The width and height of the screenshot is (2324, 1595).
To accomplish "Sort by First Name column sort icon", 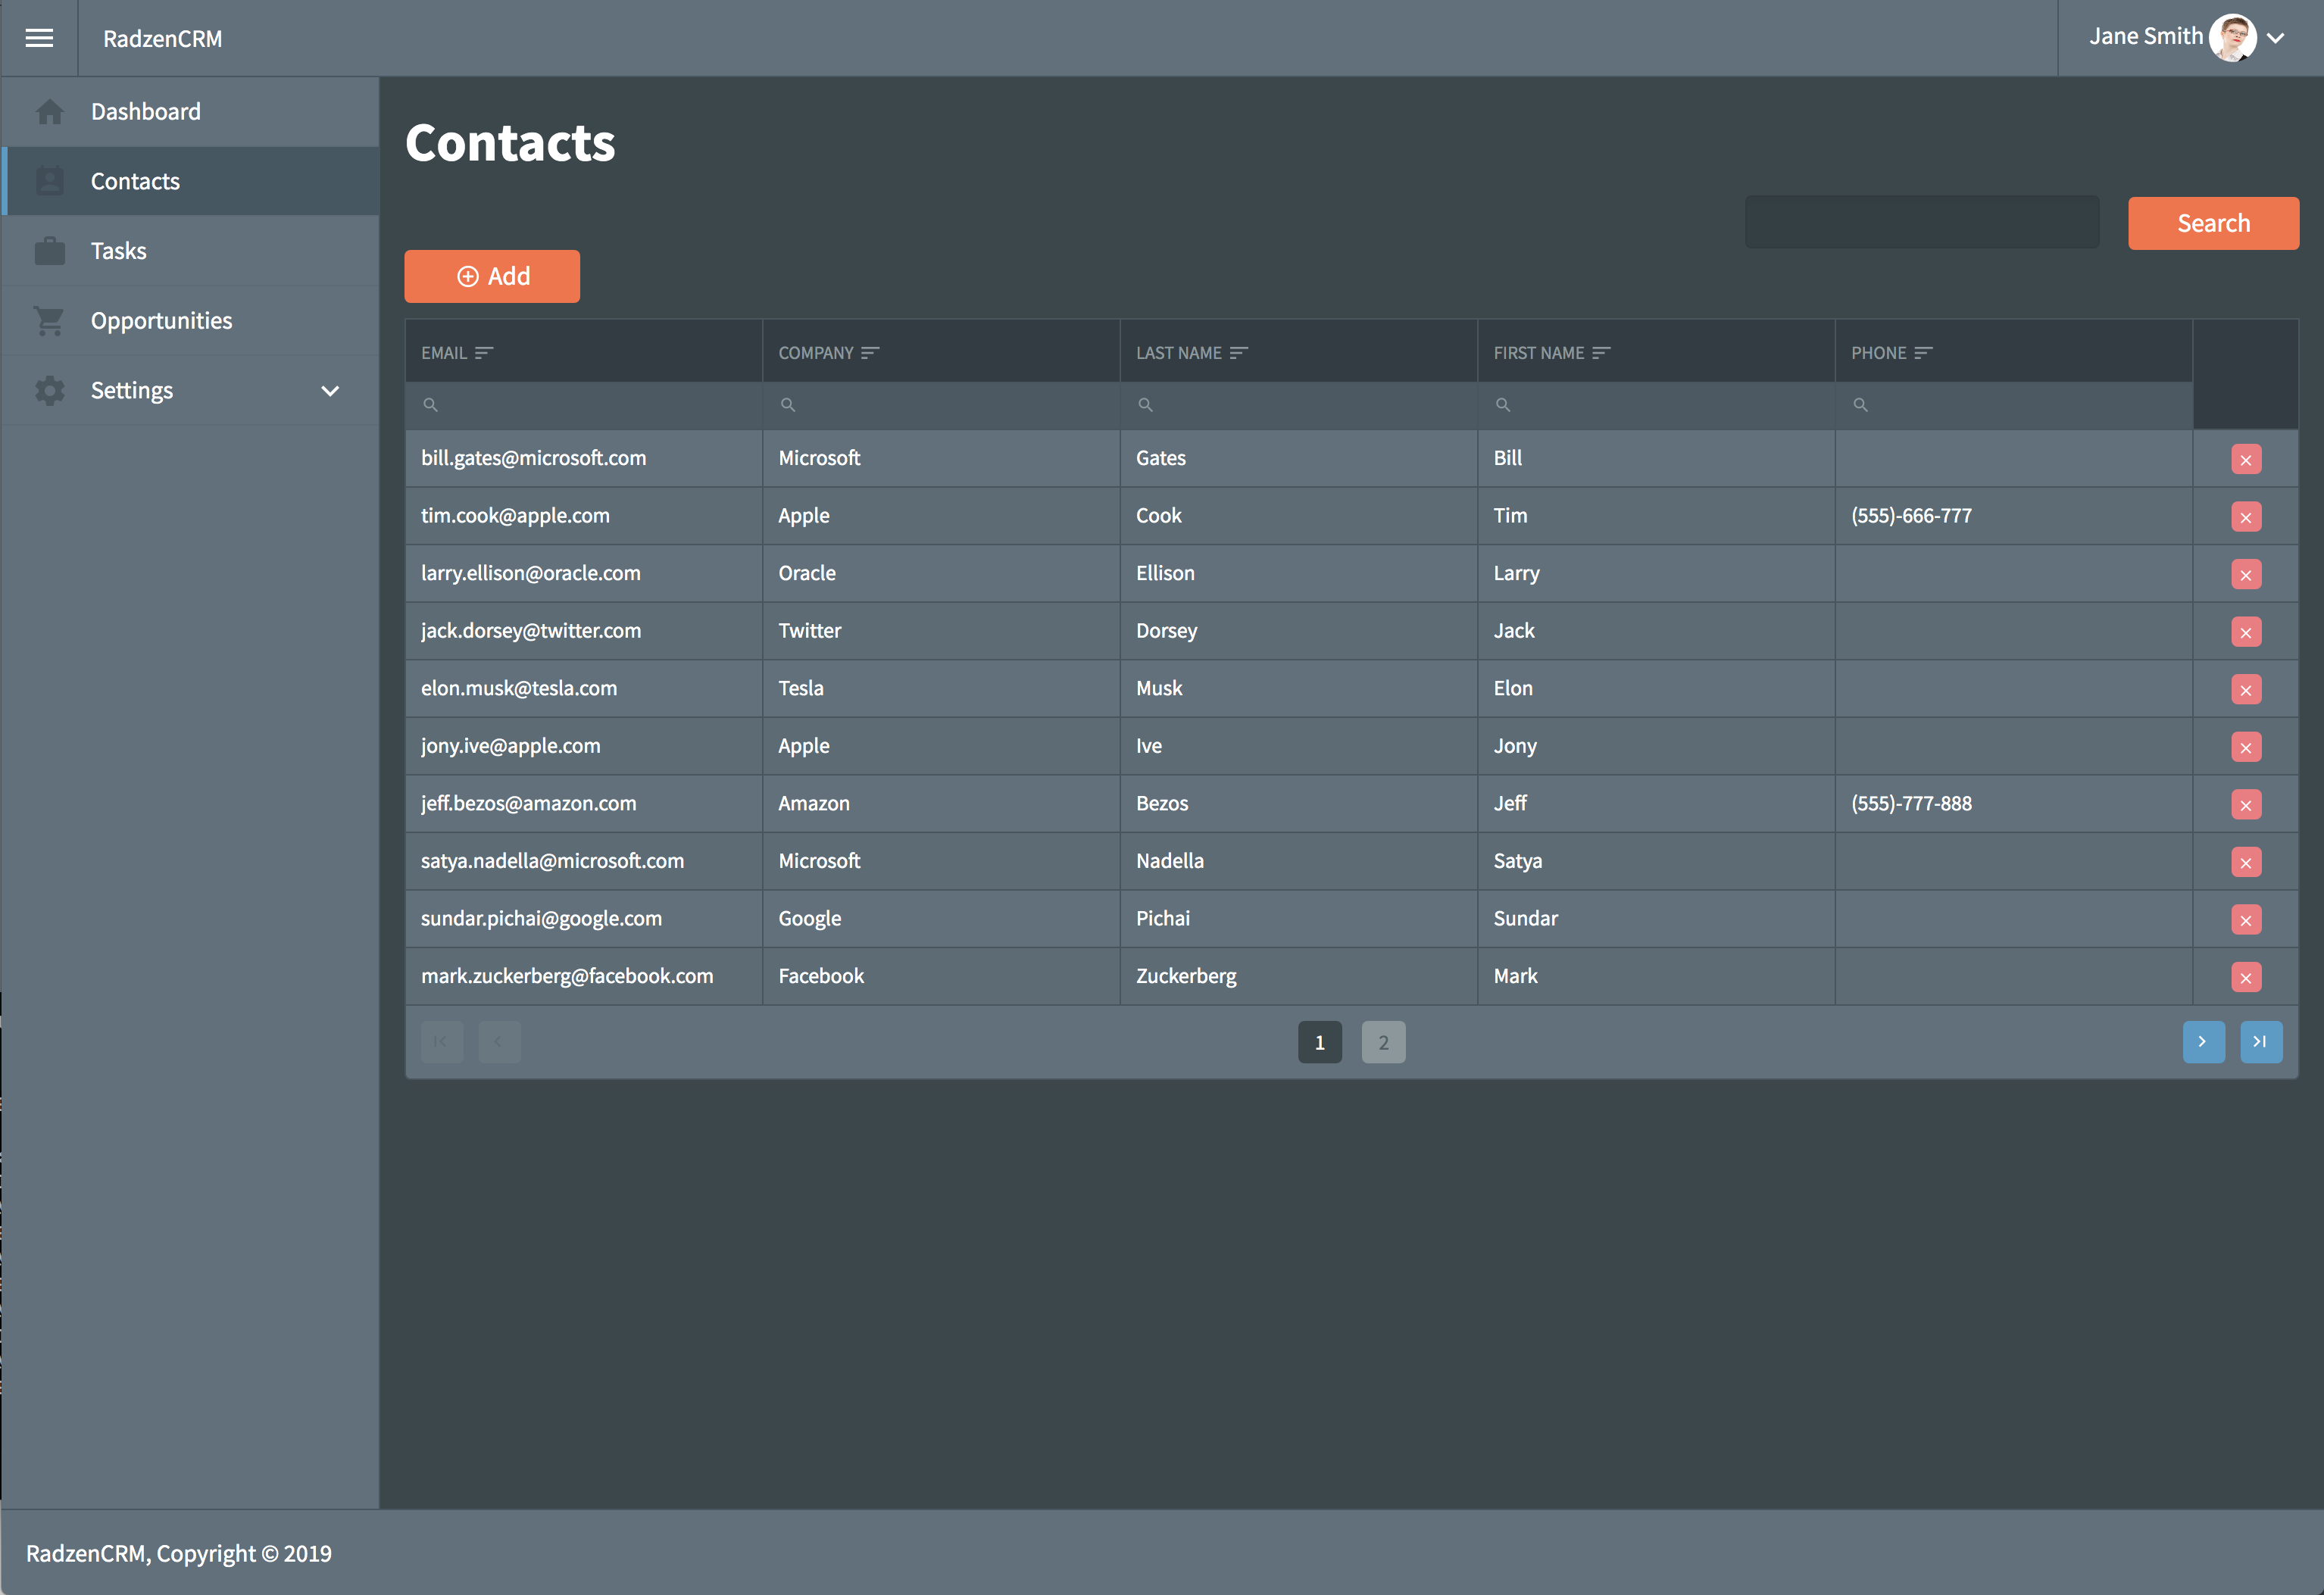I will click(1601, 353).
